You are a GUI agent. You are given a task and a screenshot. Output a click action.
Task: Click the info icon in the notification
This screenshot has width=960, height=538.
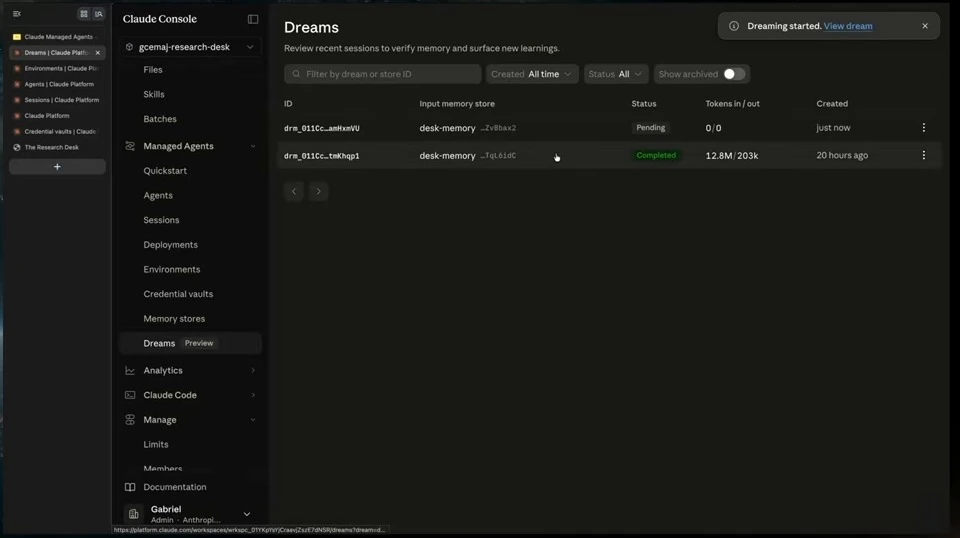(733, 26)
